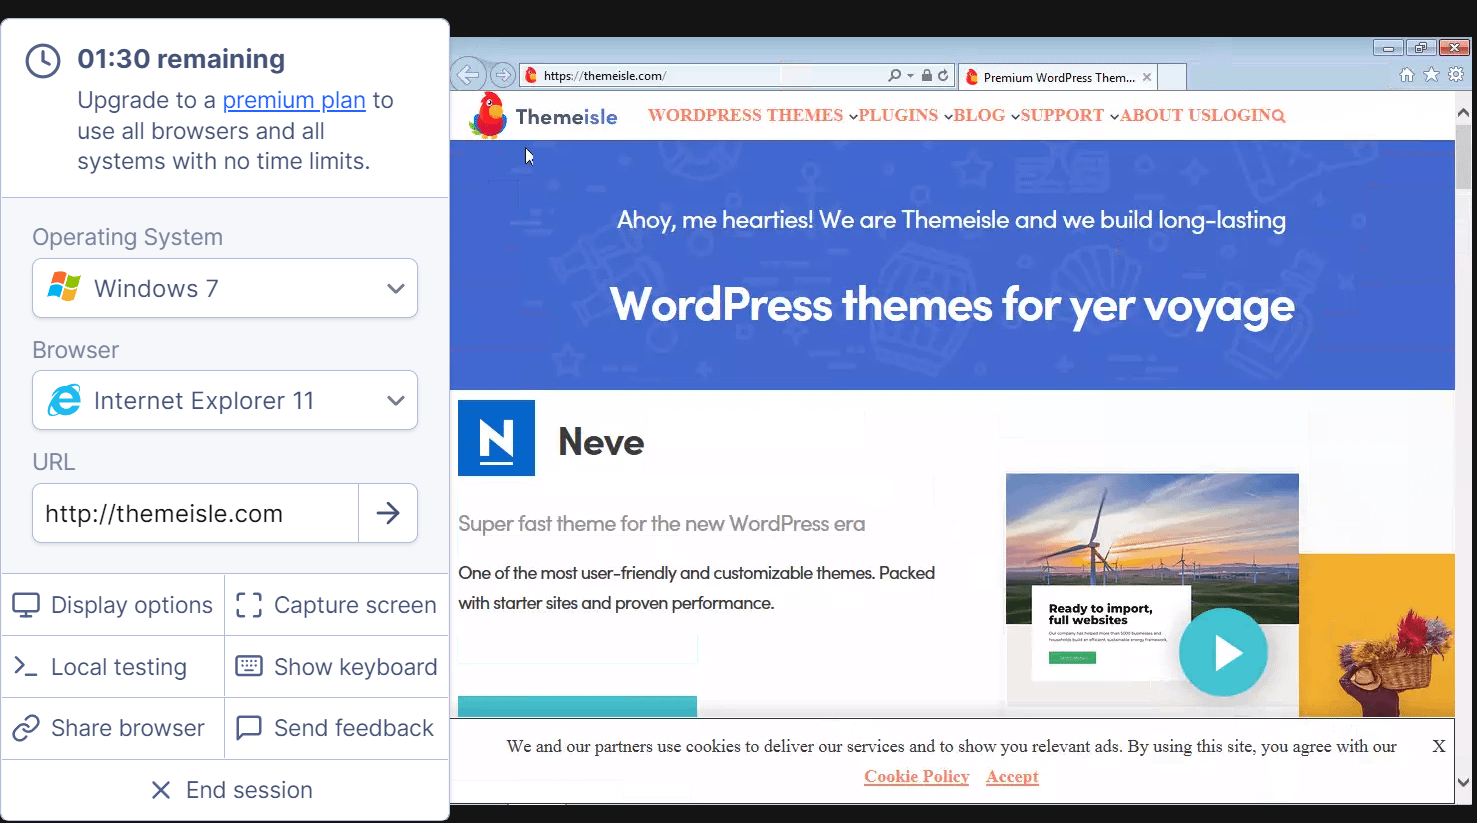The height and width of the screenshot is (823, 1477).
Task: Click Show keyboard
Action: 337,667
